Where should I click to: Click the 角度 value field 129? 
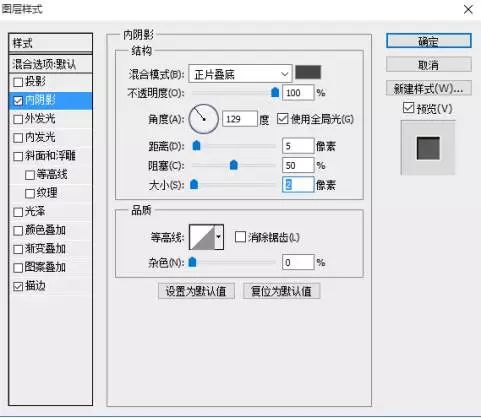(x=240, y=119)
